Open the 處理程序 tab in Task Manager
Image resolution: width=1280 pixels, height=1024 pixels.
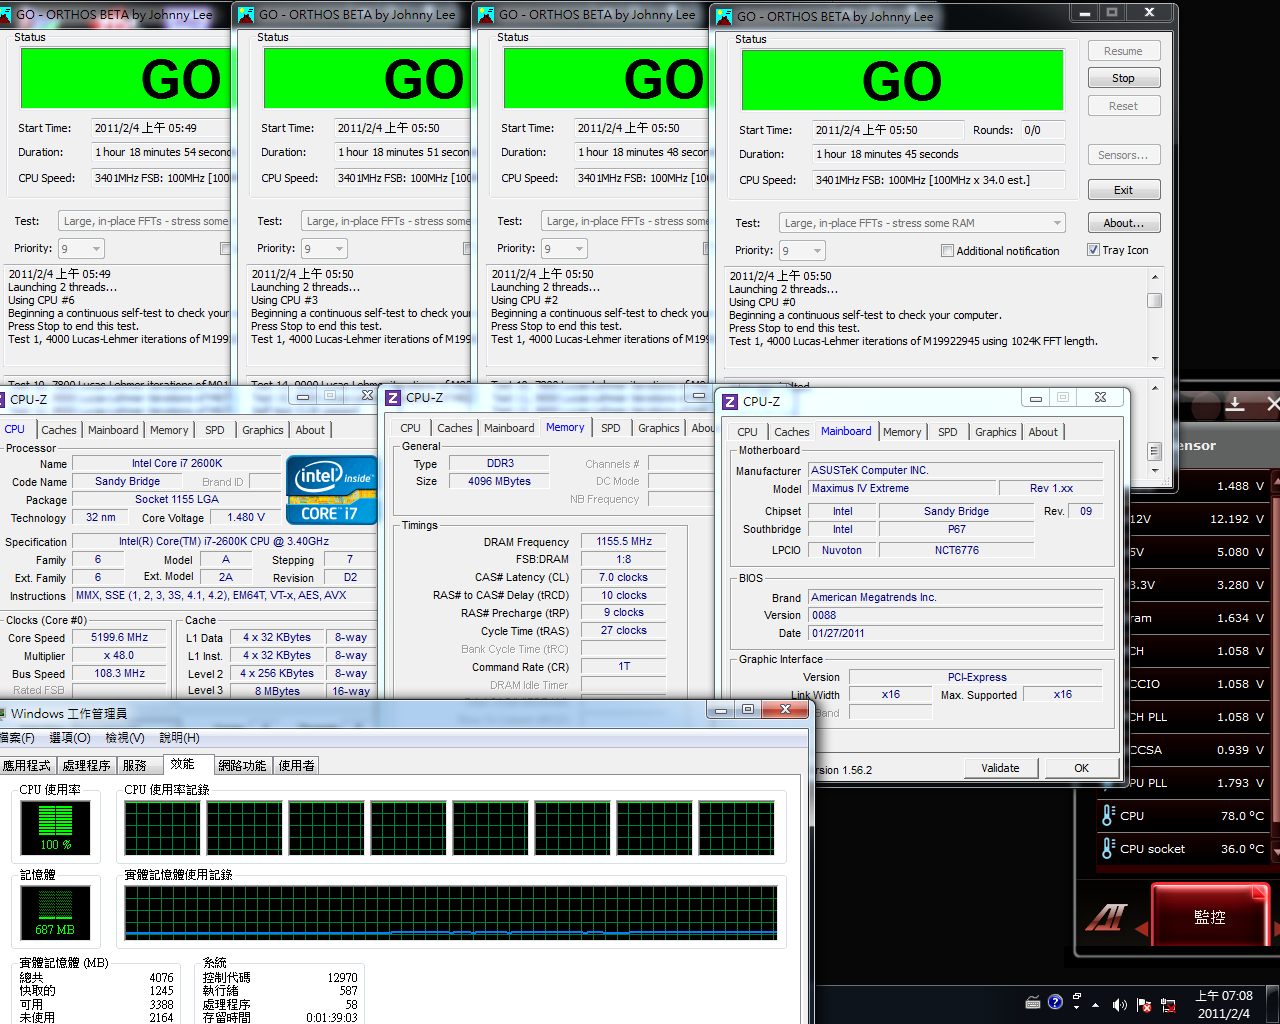point(86,765)
